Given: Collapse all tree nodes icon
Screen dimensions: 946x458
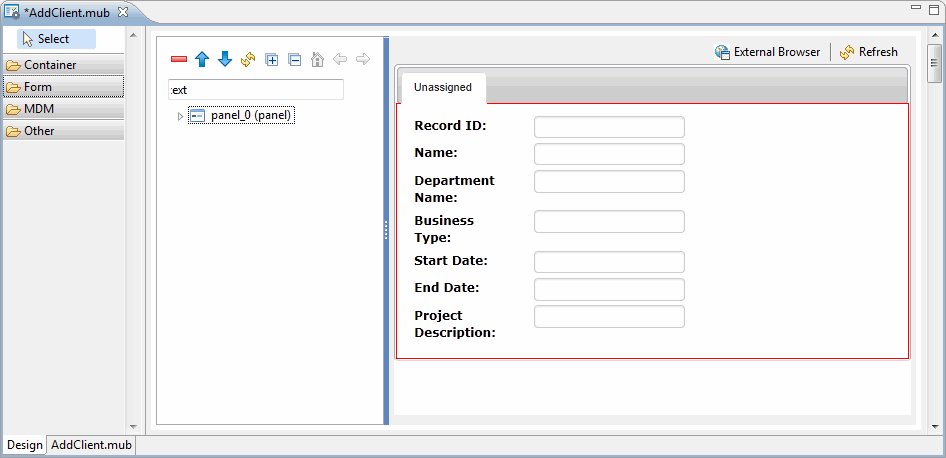Looking at the screenshot, I should tap(294, 59).
